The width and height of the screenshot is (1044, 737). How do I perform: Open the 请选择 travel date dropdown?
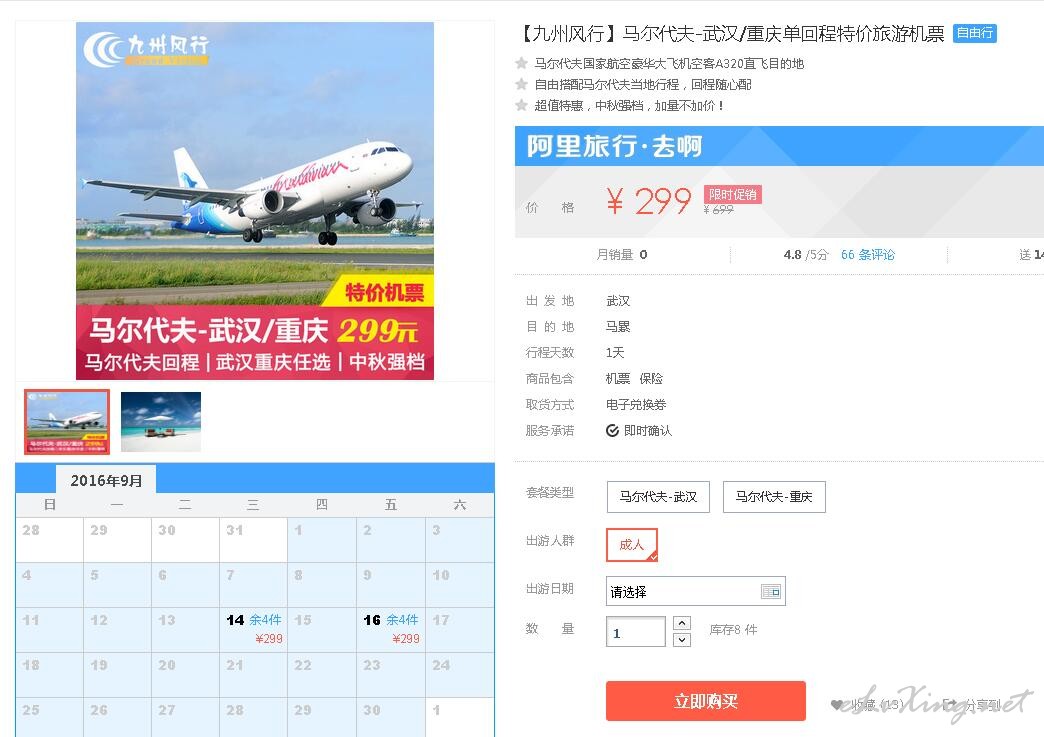point(696,591)
